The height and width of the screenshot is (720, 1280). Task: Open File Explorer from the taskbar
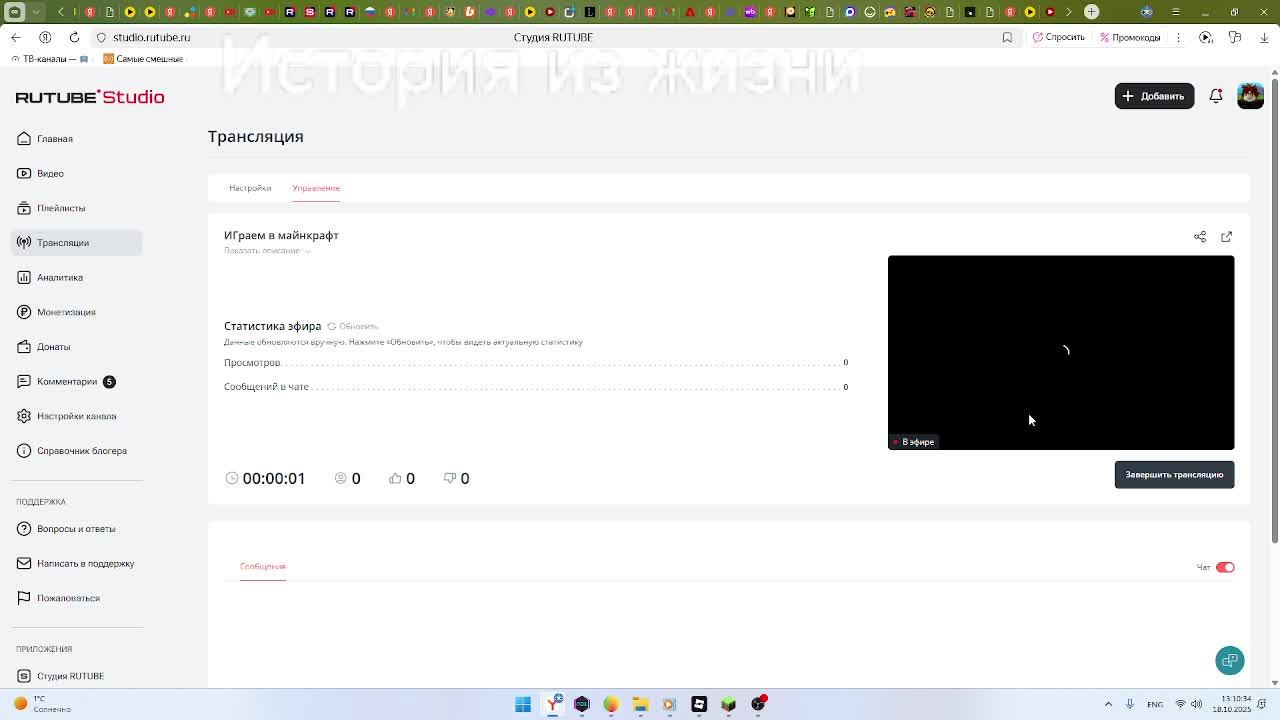point(640,704)
